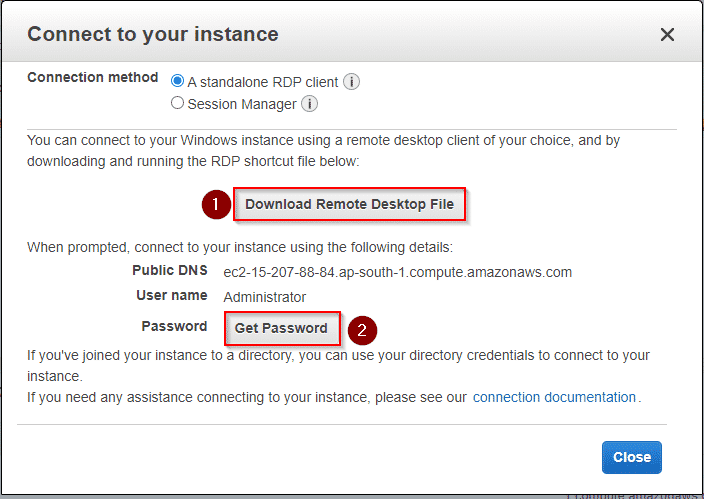Choose the Session Manager radio option
This screenshot has height=499, width=704.
[177, 103]
